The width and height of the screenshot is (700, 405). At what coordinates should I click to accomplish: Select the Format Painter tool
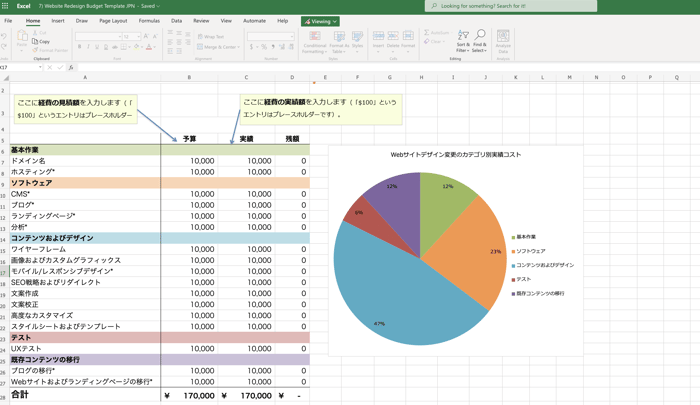50,50
